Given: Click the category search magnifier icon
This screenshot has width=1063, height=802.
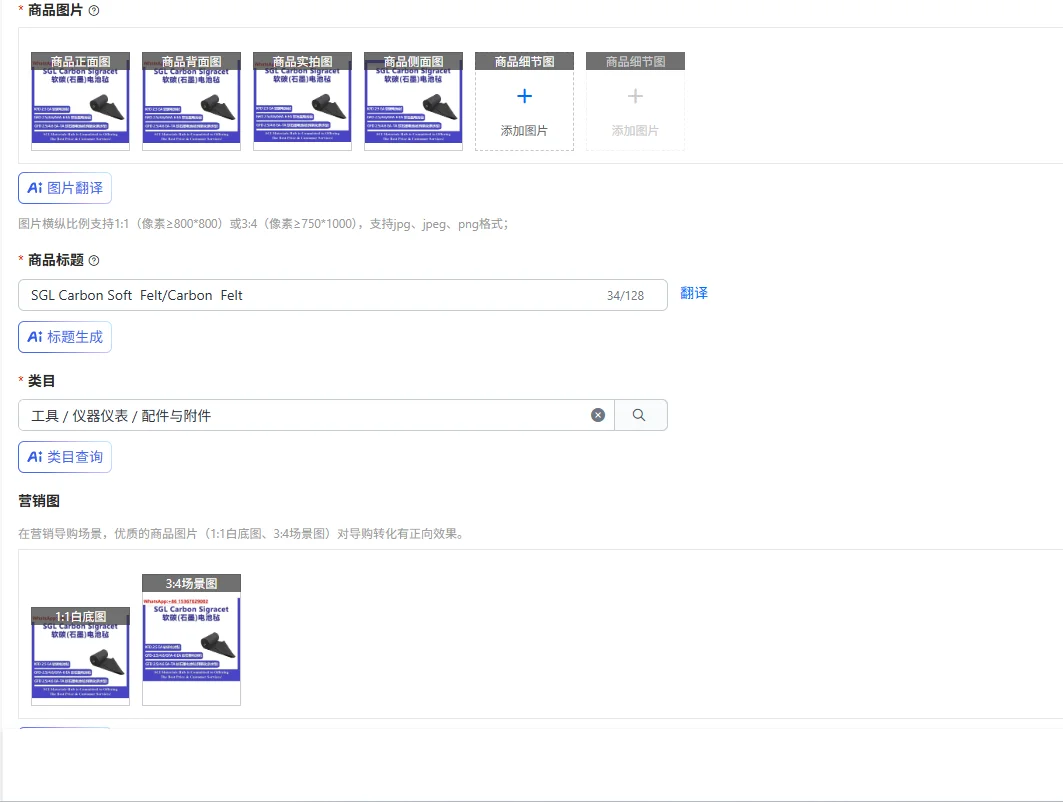Looking at the screenshot, I should 639,415.
